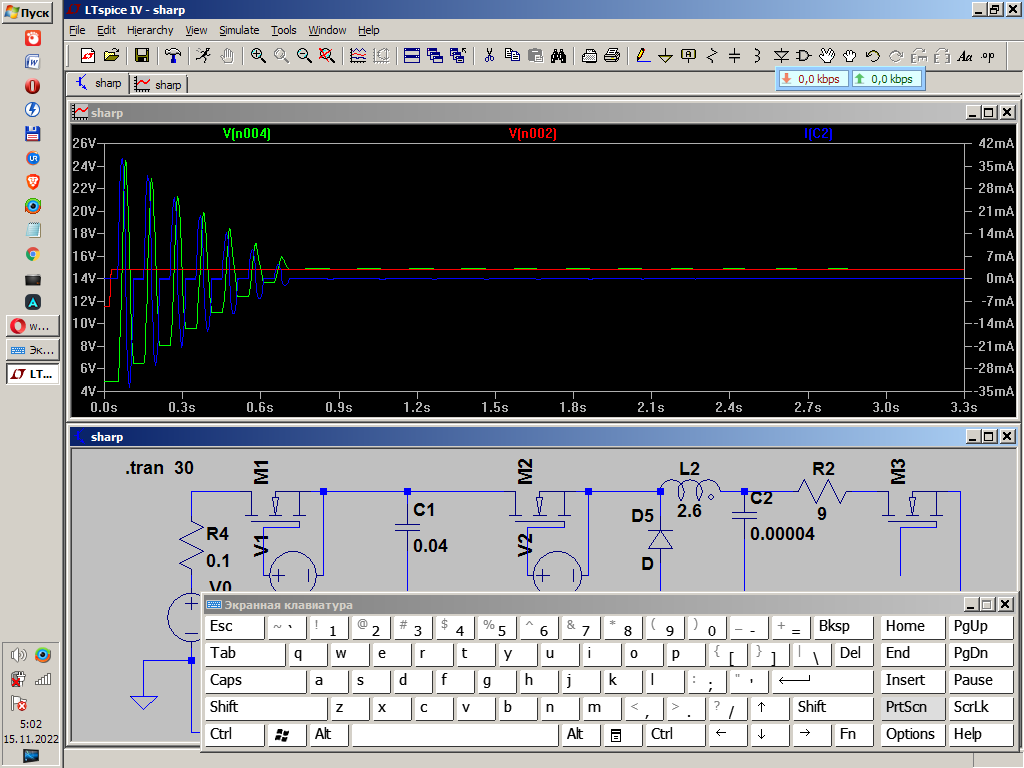Choose the Resistor component tool
Screen dimensions: 1024x768
(x=712, y=56)
